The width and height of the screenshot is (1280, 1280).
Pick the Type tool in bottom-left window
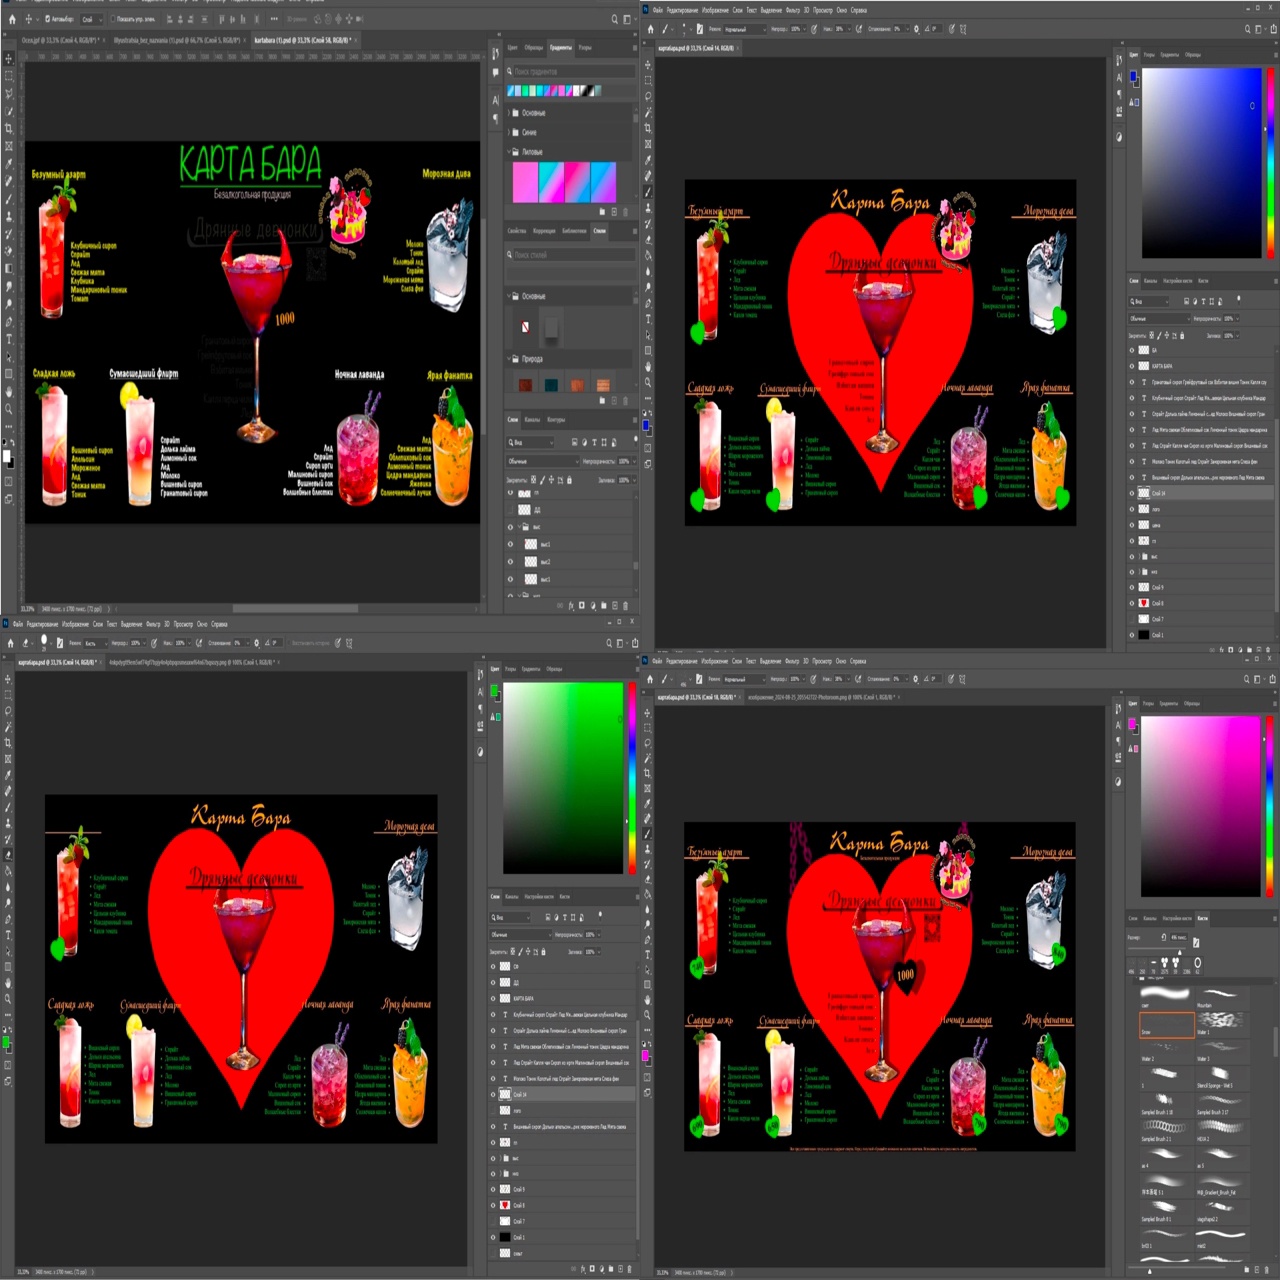pyautogui.click(x=8, y=935)
